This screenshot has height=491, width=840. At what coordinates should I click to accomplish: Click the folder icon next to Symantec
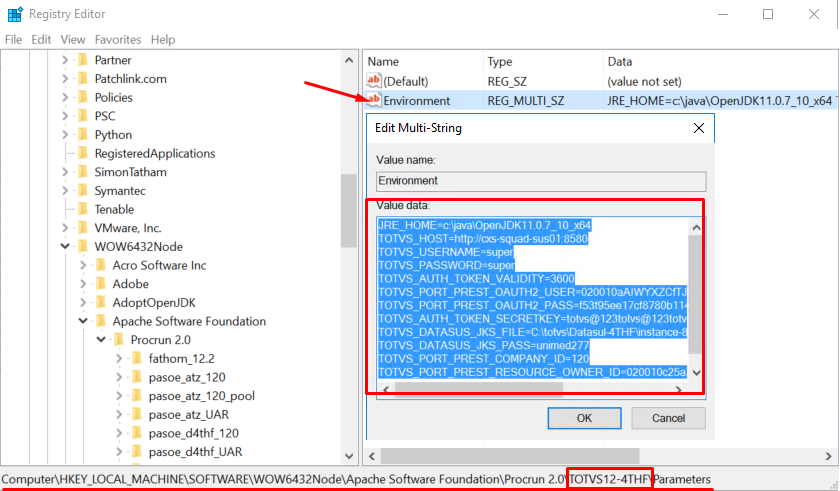(x=82, y=191)
